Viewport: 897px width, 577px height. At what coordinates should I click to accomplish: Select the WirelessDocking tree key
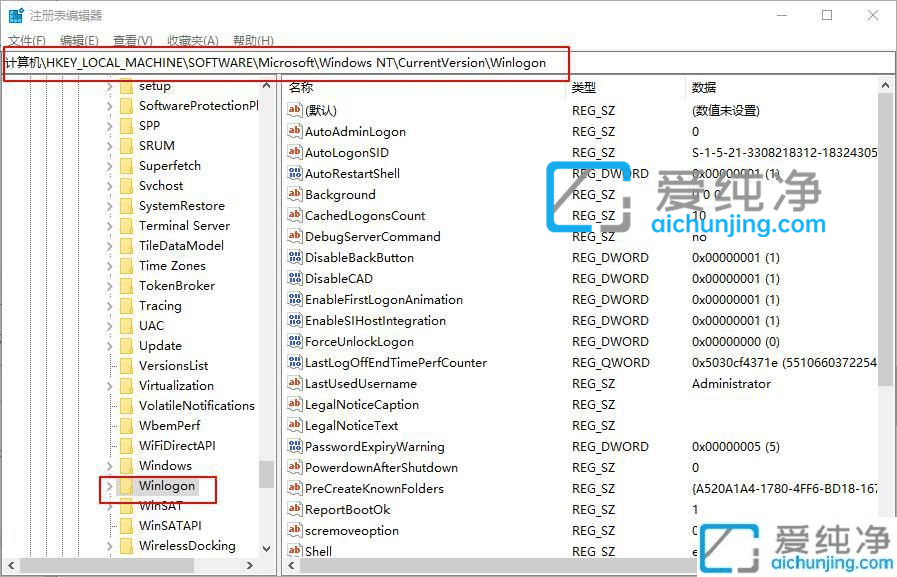pos(187,546)
